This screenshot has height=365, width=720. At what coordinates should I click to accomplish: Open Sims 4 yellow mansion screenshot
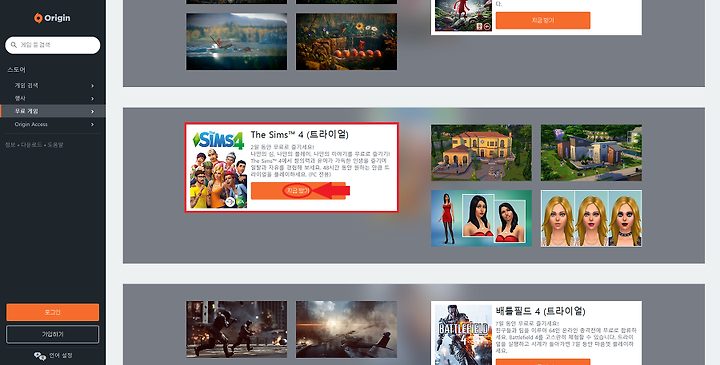(481, 152)
